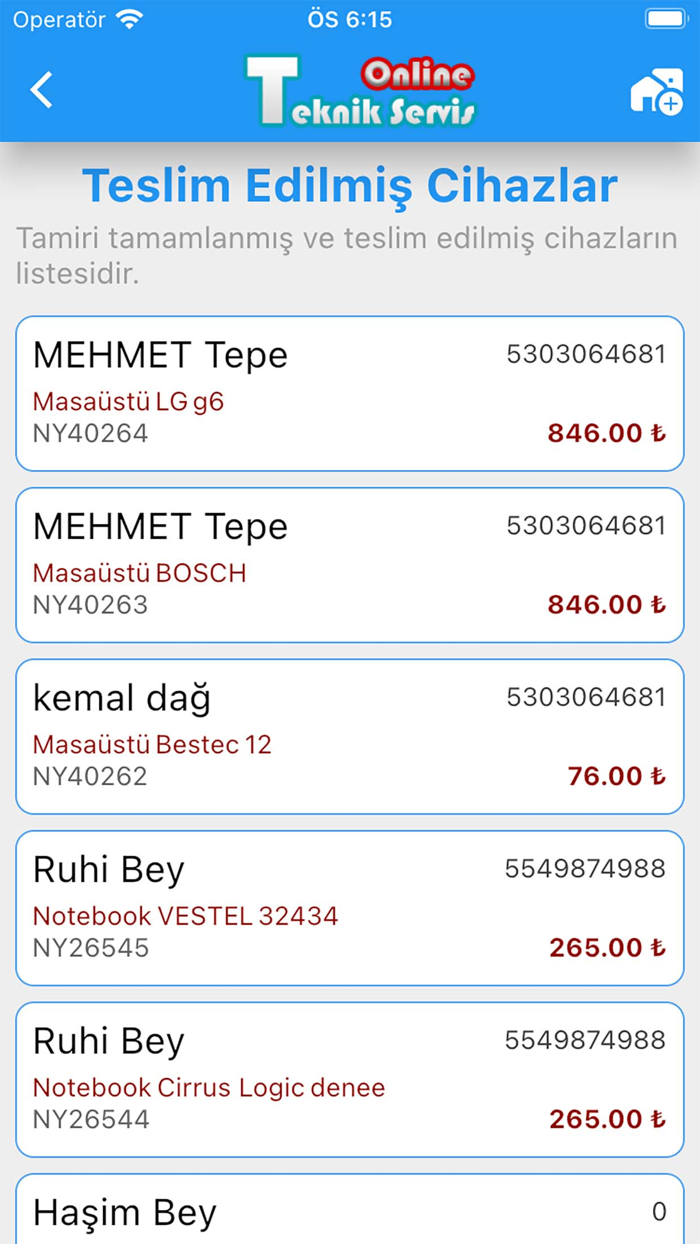Tap the clock showing ÖS 6:15
Screen dimensions: 700x1244
pos(348,19)
